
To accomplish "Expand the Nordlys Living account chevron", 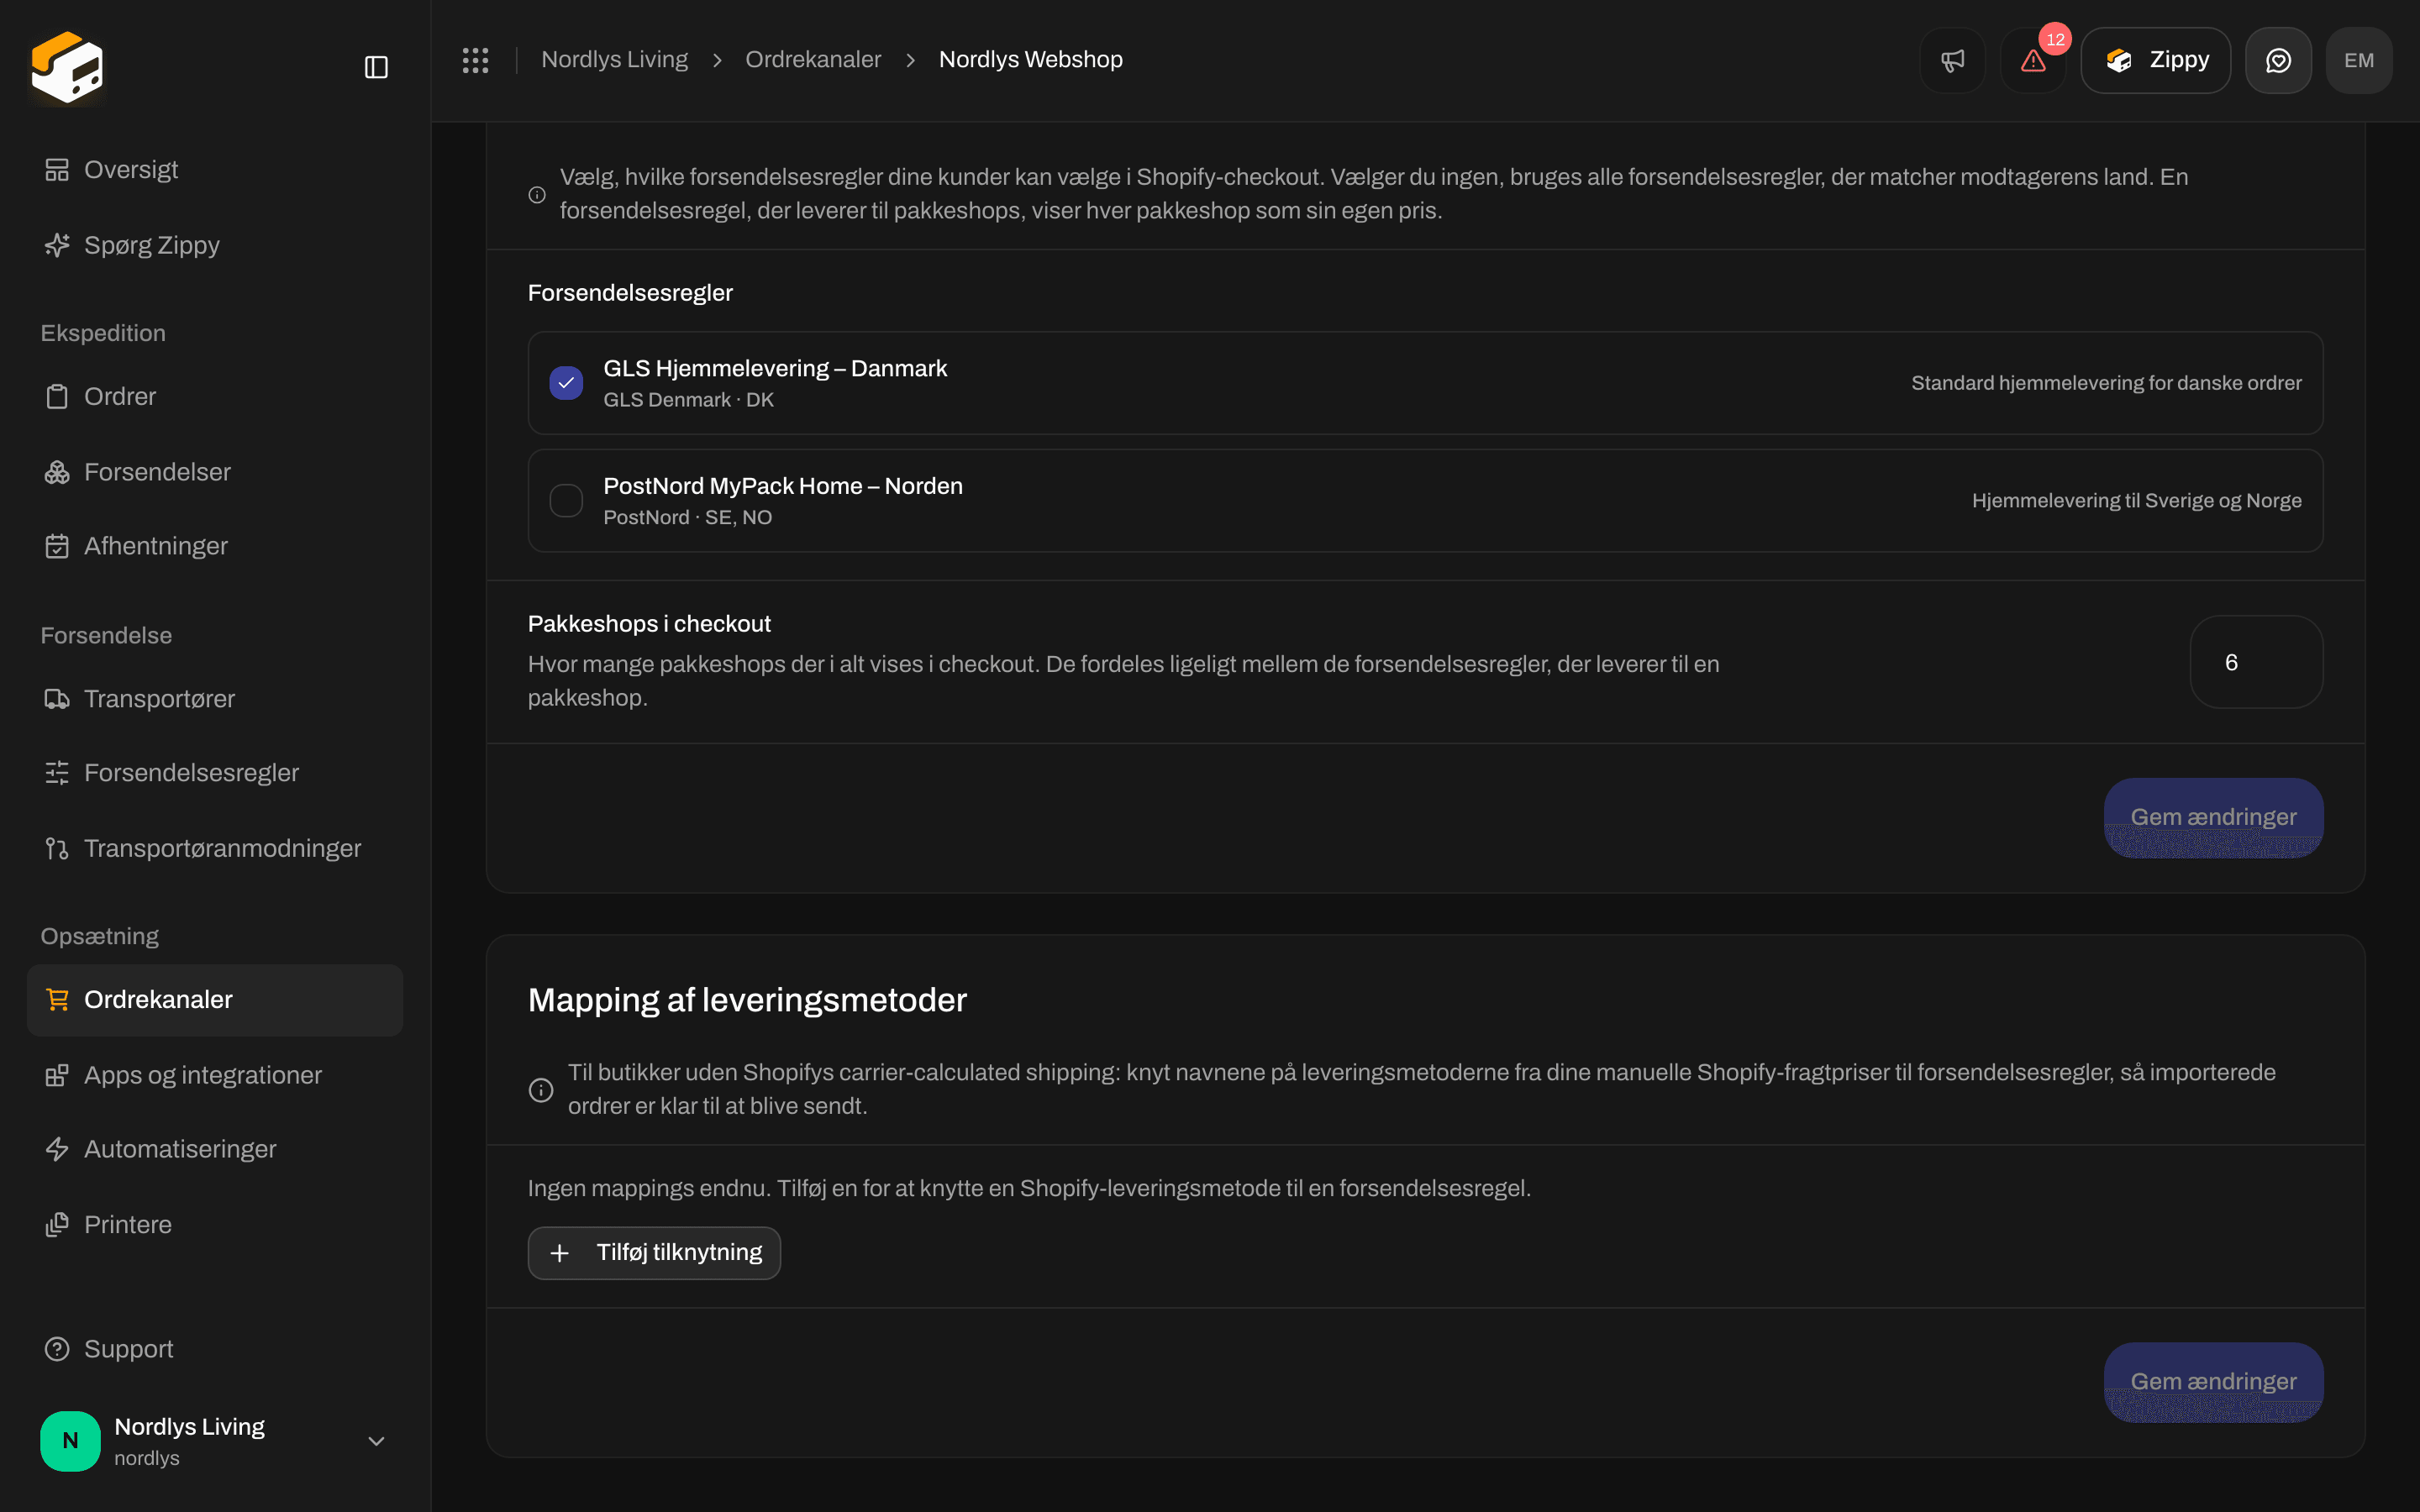I will (x=376, y=1441).
